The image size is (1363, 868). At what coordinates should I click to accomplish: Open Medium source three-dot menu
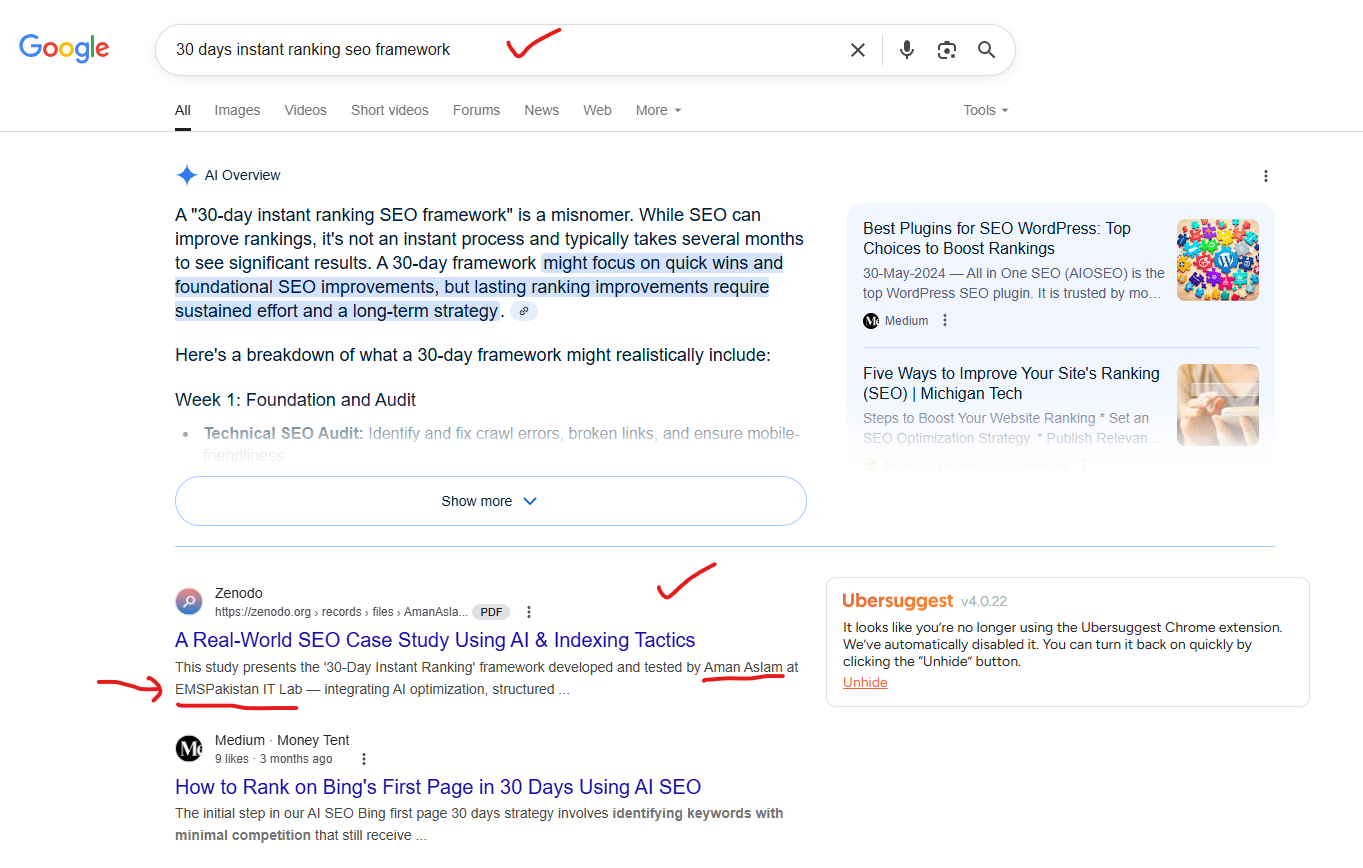(x=945, y=321)
